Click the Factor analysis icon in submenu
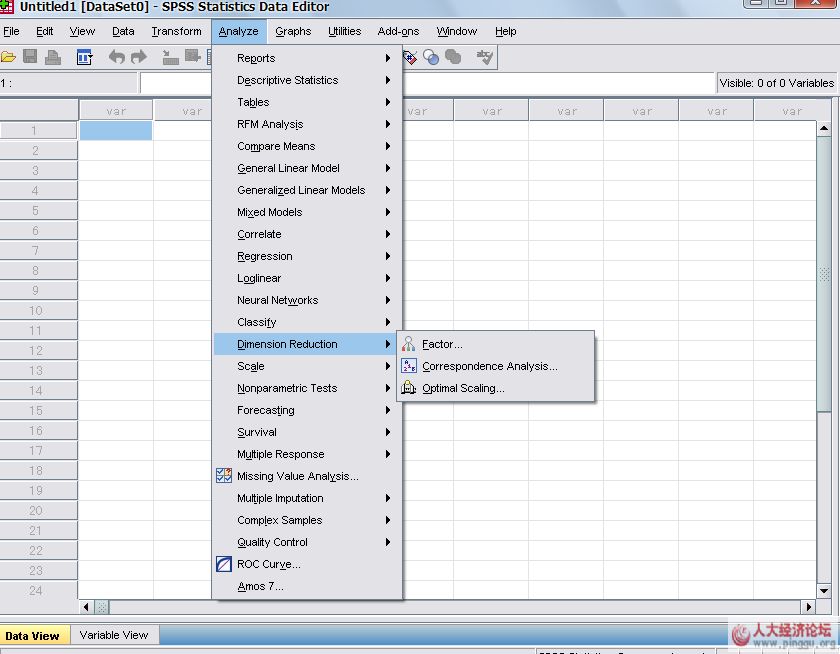Image resolution: width=840 pixels, height=654 pixels. coord(408,344)
